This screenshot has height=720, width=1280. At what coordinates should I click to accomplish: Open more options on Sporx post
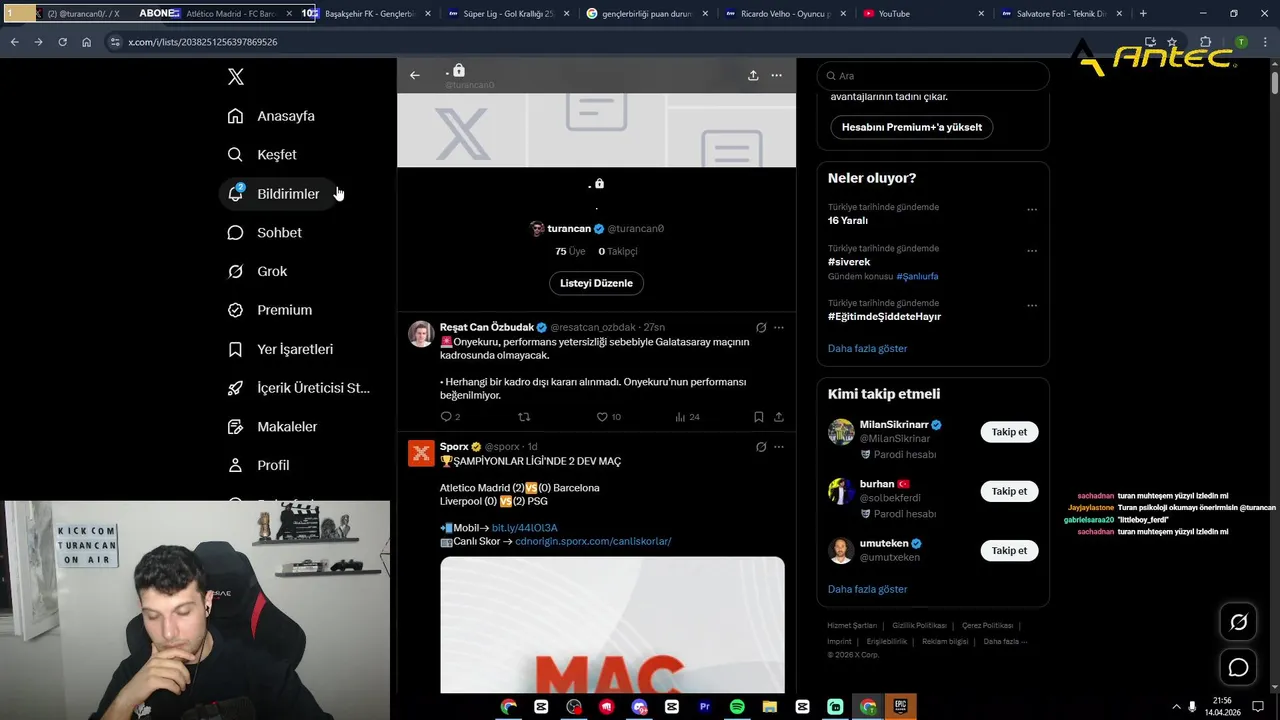click(778, 447)
